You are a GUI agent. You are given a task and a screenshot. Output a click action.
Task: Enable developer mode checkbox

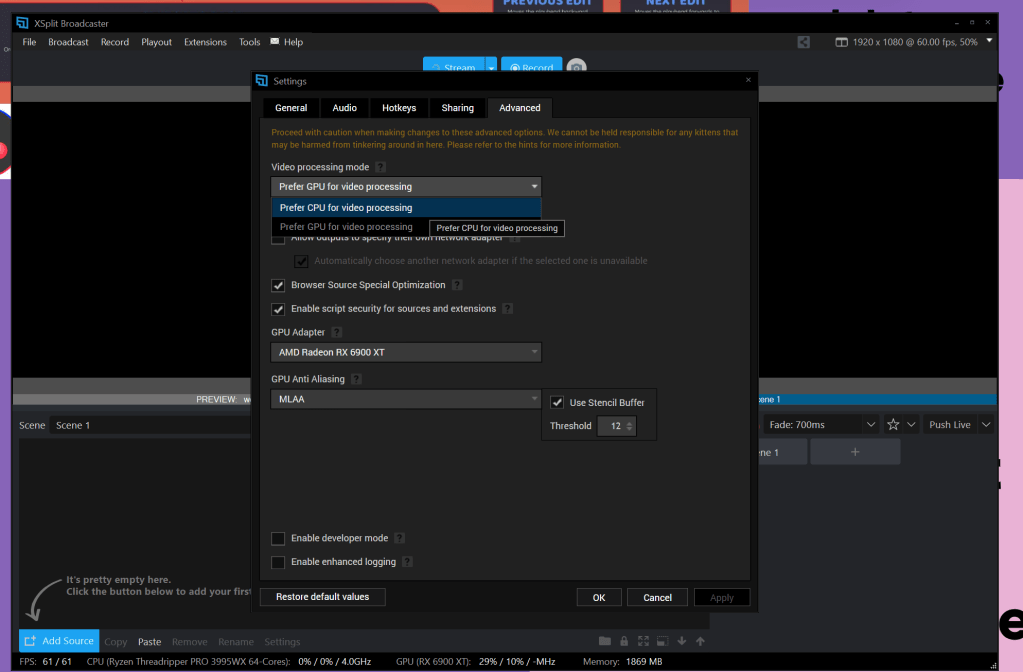point(278,538)
